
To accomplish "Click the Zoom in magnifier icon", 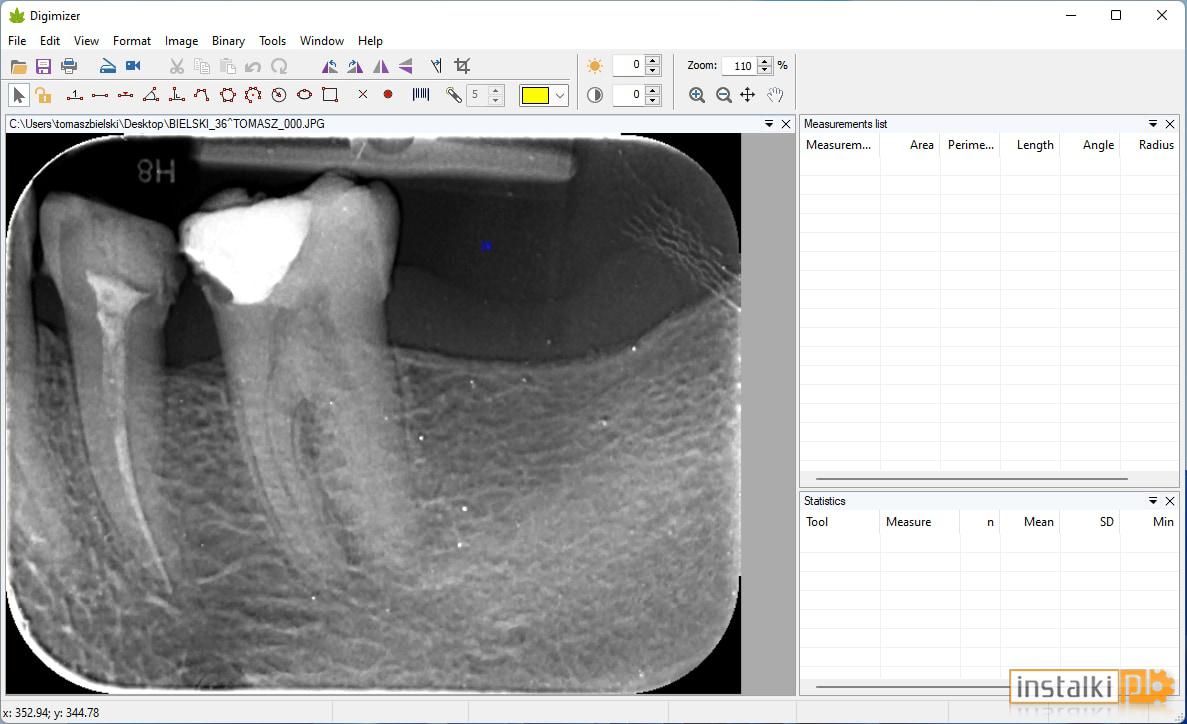I will pos(696,95).
